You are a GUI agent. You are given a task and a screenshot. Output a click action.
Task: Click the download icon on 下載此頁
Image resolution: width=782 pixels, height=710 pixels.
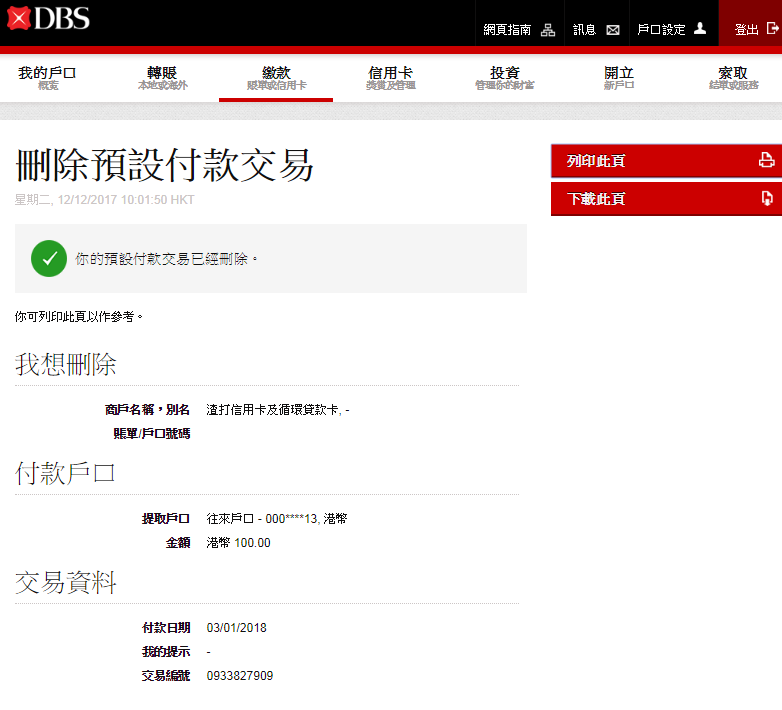[x=766, y=198]
